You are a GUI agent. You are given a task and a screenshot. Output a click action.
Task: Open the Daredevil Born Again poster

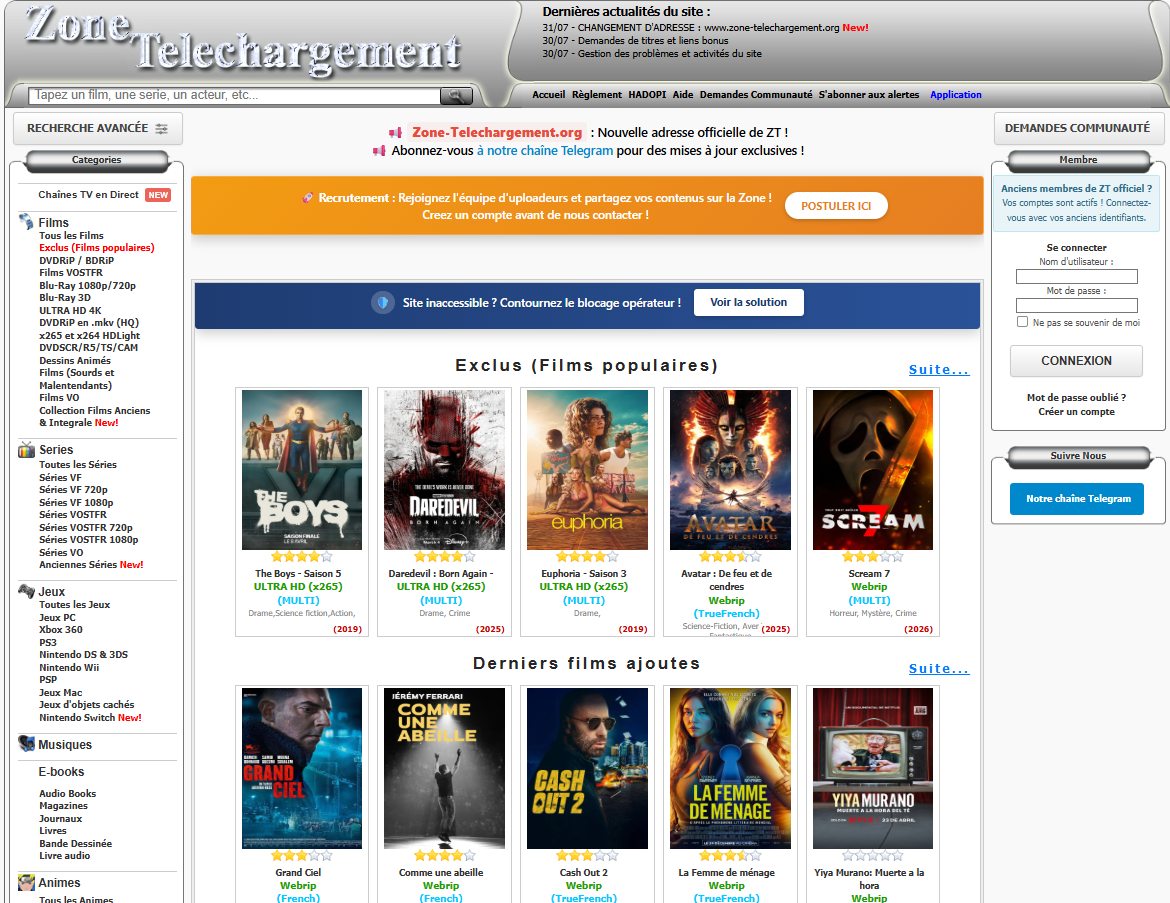click(x=444, y=470)
